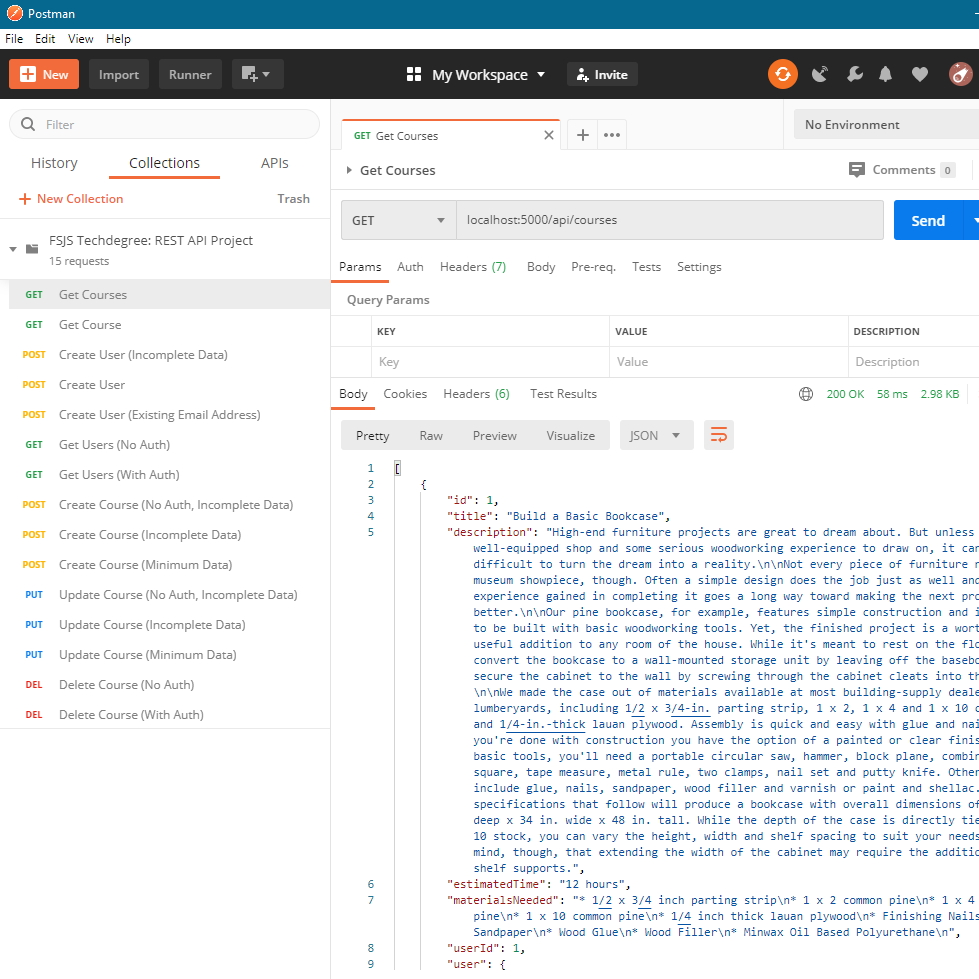
Task: Switch response view to Raw
Action: point(431,435)
